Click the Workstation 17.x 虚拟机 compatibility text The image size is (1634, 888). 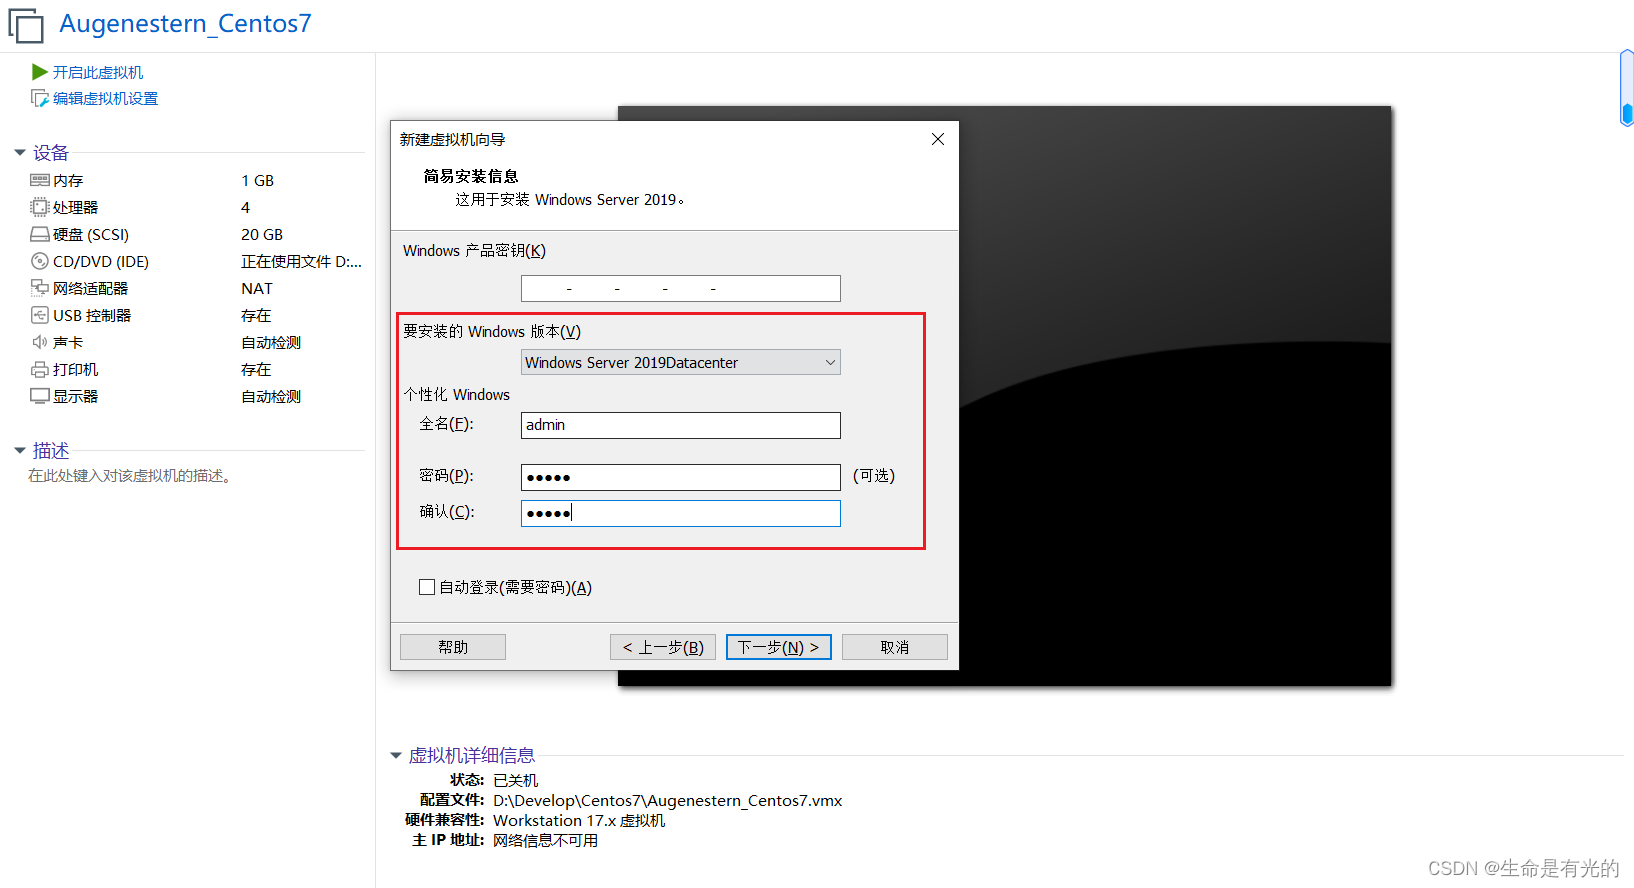579,820
